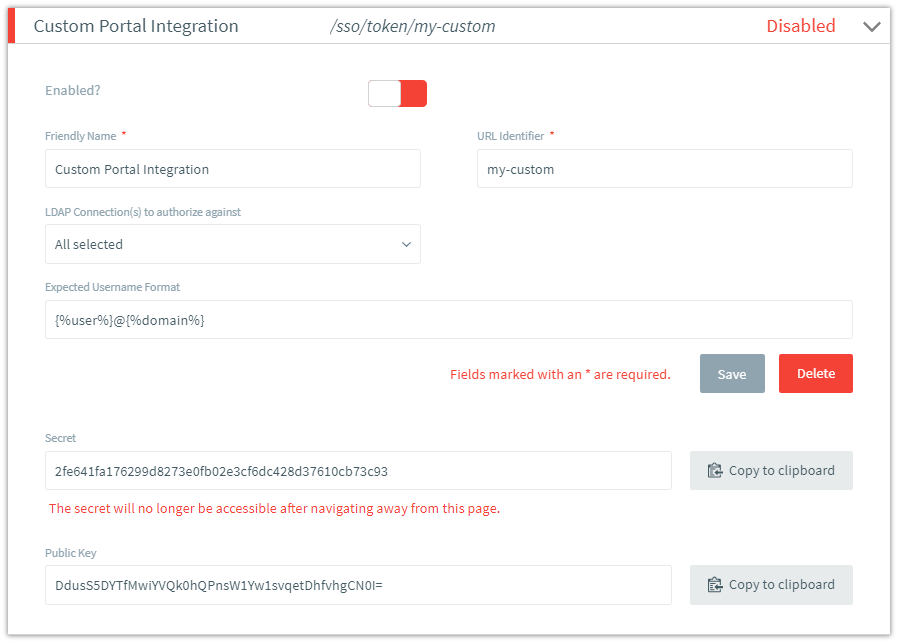Open the LDAP Connection(s) dropdown

[232, 244]
